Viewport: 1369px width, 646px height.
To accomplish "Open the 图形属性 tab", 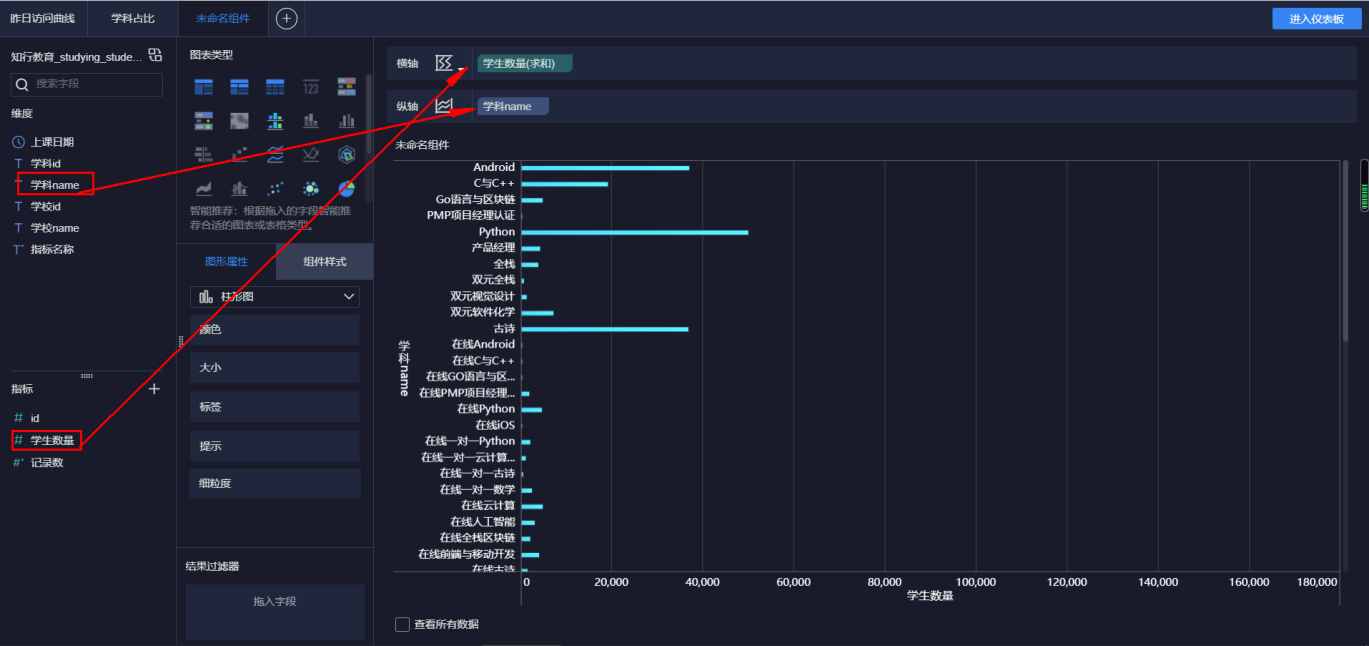I will pos(227,261).
